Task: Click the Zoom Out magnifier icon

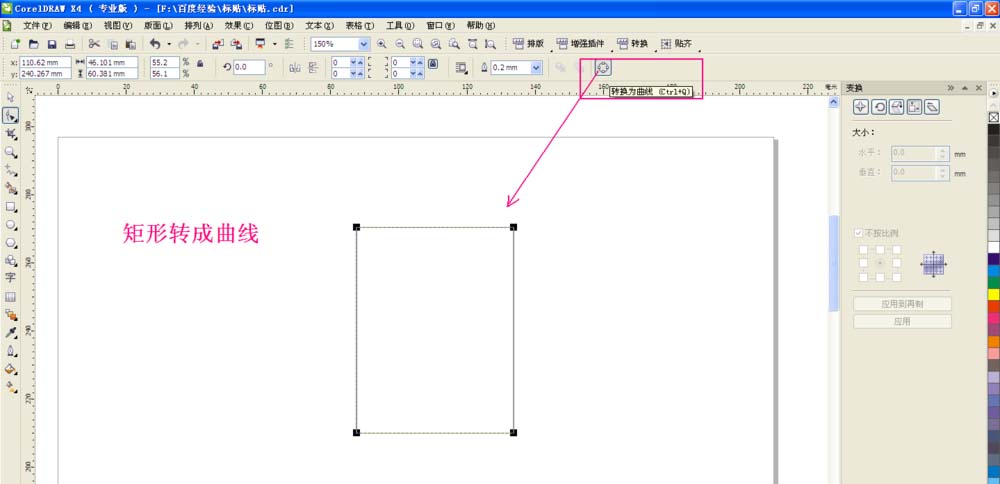Action: pyautogui.click(x=400, y=44)
